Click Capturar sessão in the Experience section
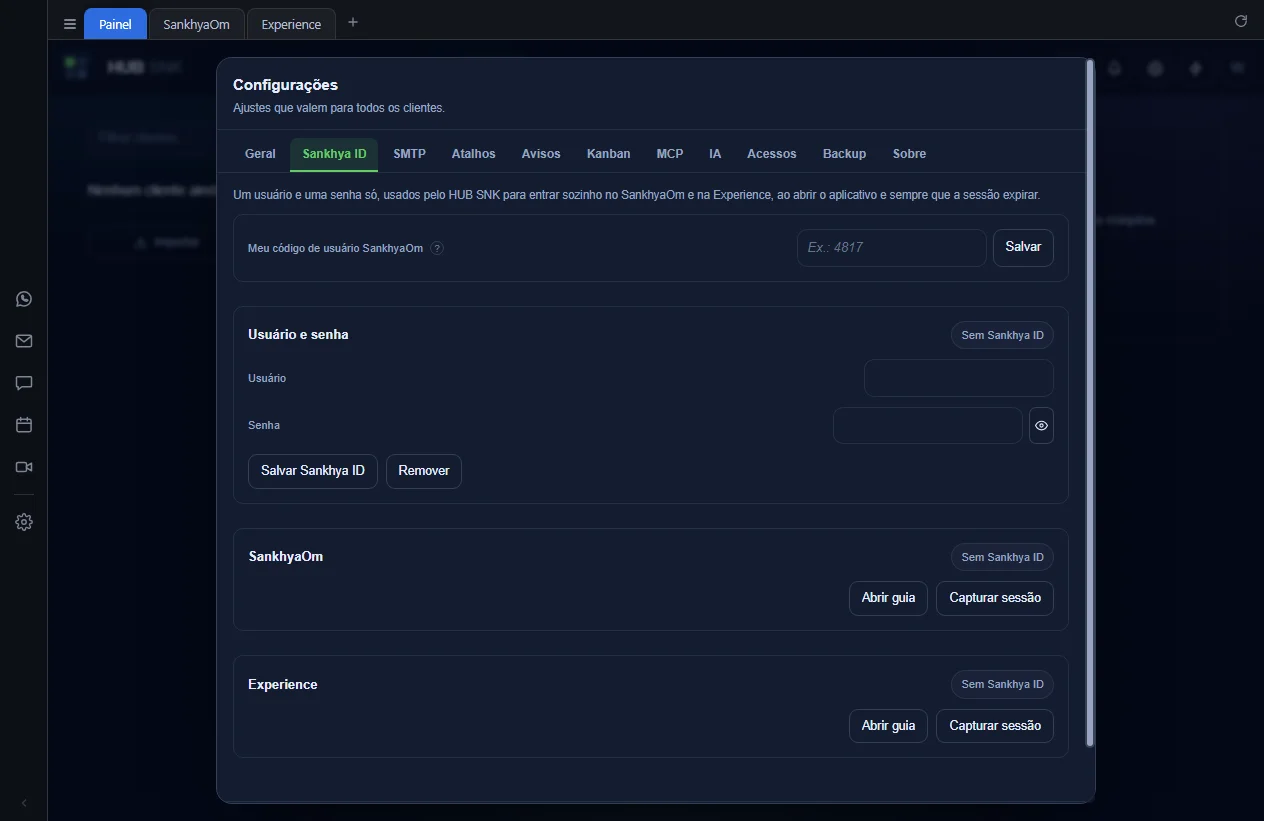This screenshot has height=821, width=1264. point(995,726)
